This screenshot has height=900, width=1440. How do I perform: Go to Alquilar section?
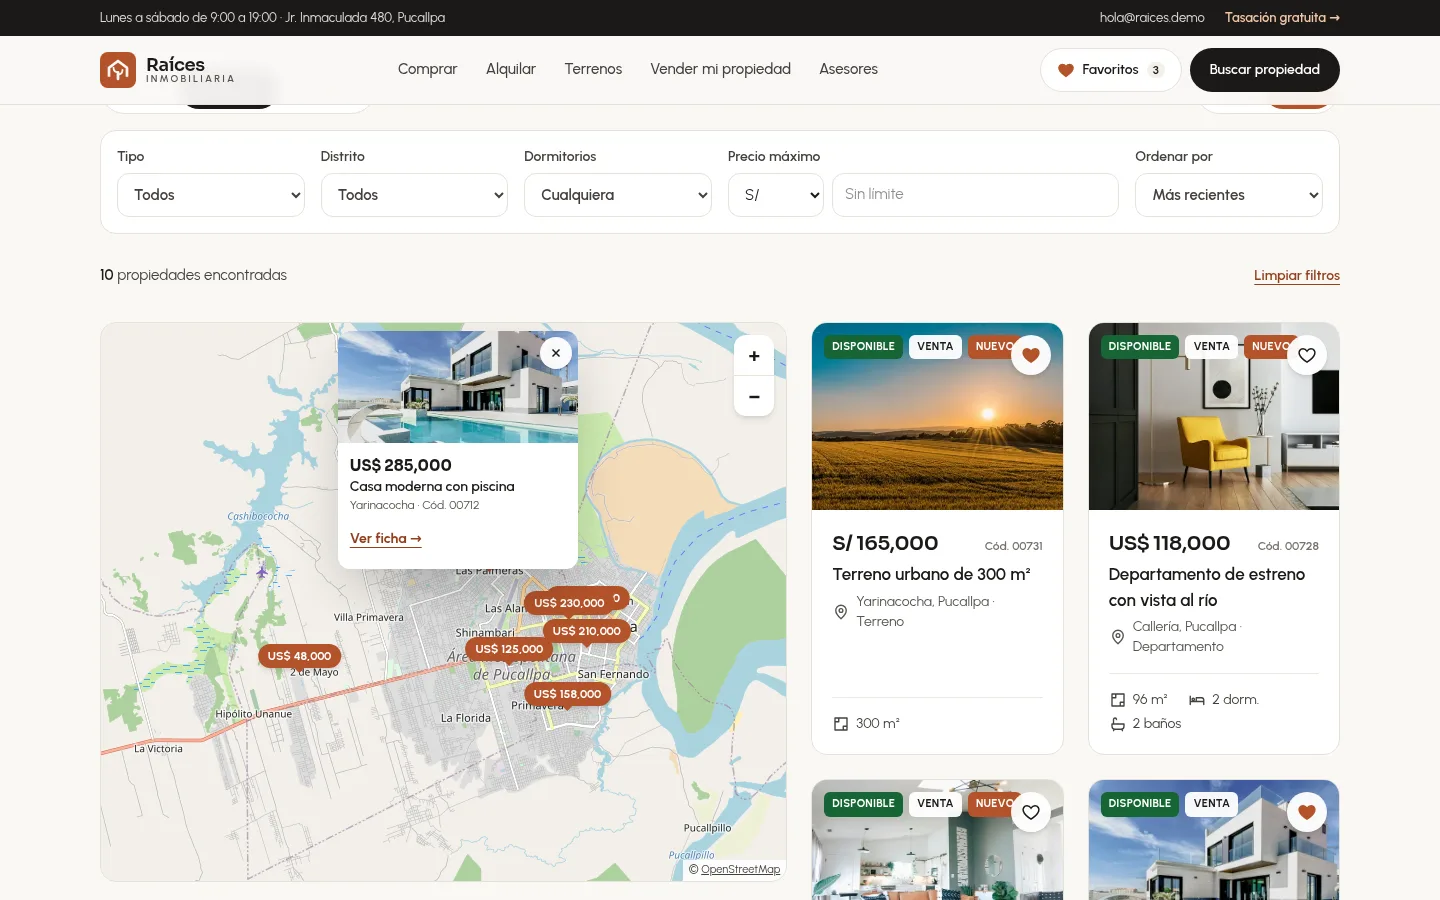tap(511, 69)
